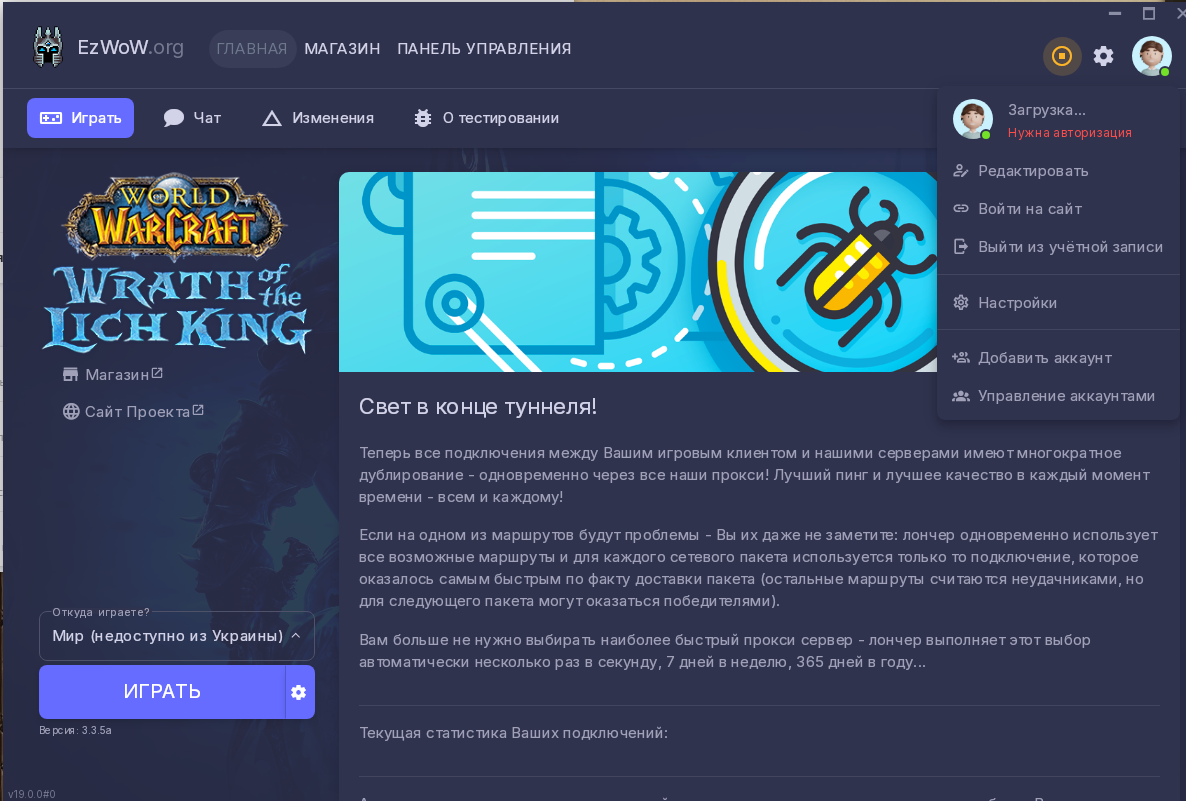The width and height of the screenshot is (1186, 801).
Task: Select Выйти из учётной записи
Action: (x=1069, y=247)
